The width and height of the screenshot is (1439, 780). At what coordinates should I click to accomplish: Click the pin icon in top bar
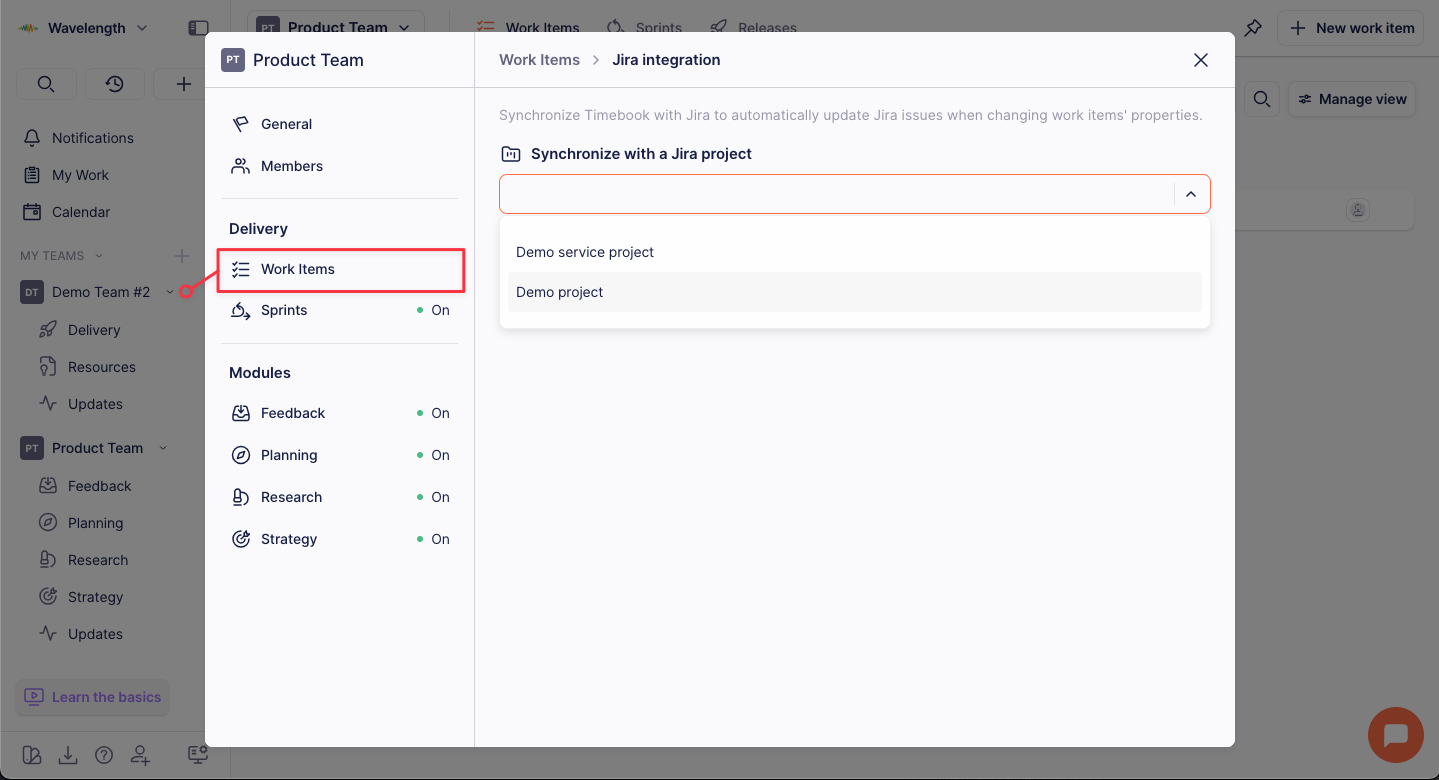coord(1253,28)
